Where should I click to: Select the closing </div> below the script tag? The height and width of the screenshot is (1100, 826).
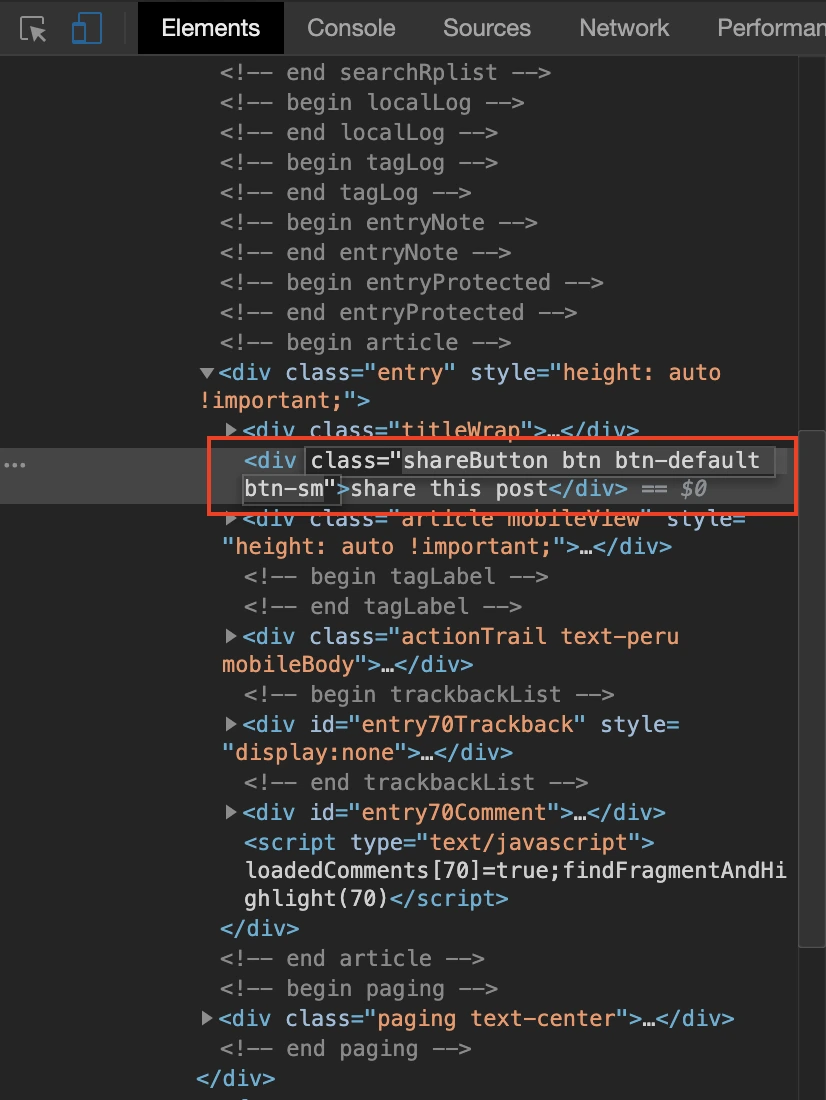(260, 928)
